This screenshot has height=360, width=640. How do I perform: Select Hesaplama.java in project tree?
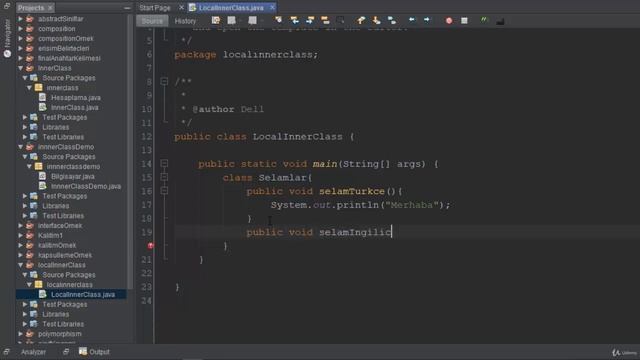[x=76, y=98]
